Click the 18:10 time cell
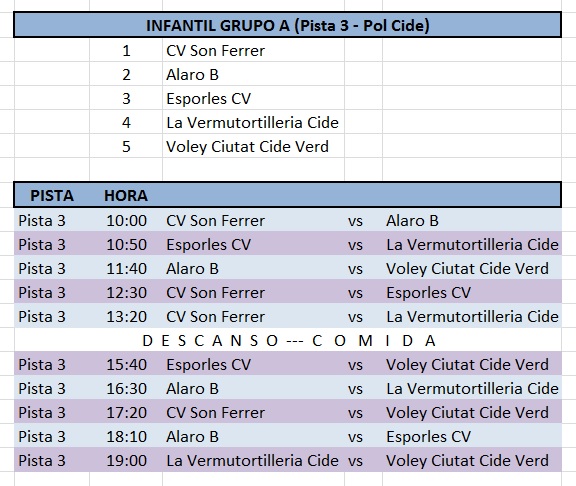This screenshot has height=486, width=576. [x=126, y=437]
